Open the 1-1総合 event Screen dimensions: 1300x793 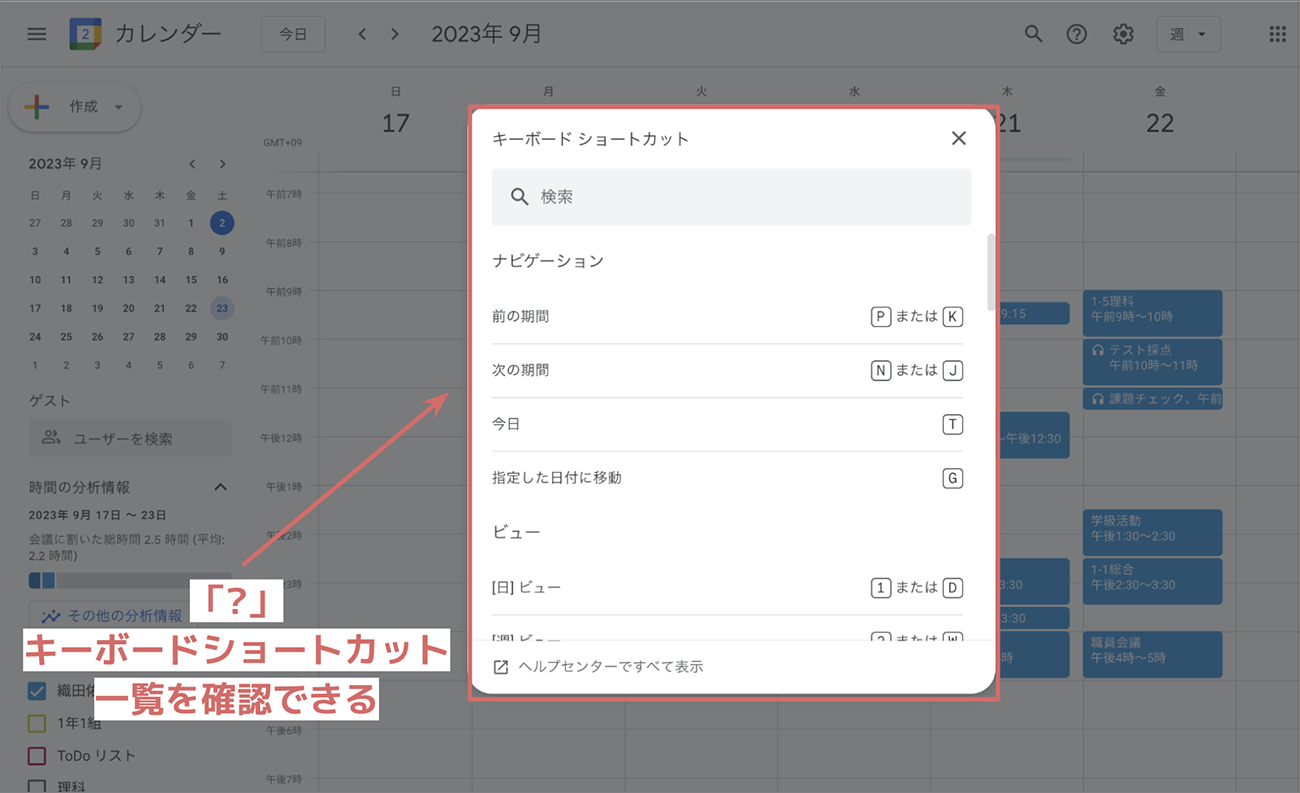coord(1152,581)
